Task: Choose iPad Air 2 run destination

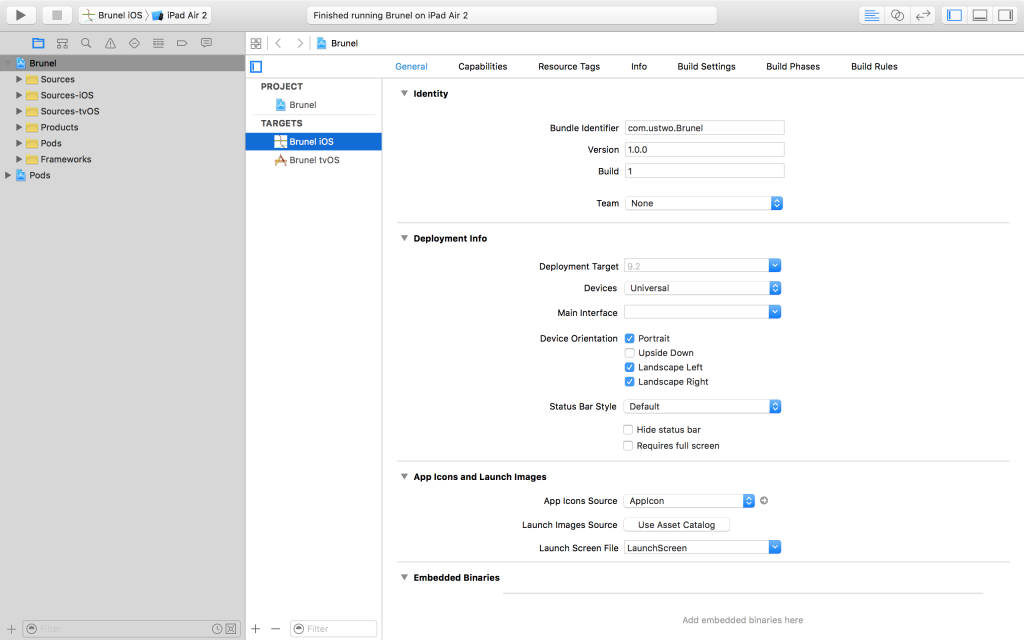Action: 180,15
